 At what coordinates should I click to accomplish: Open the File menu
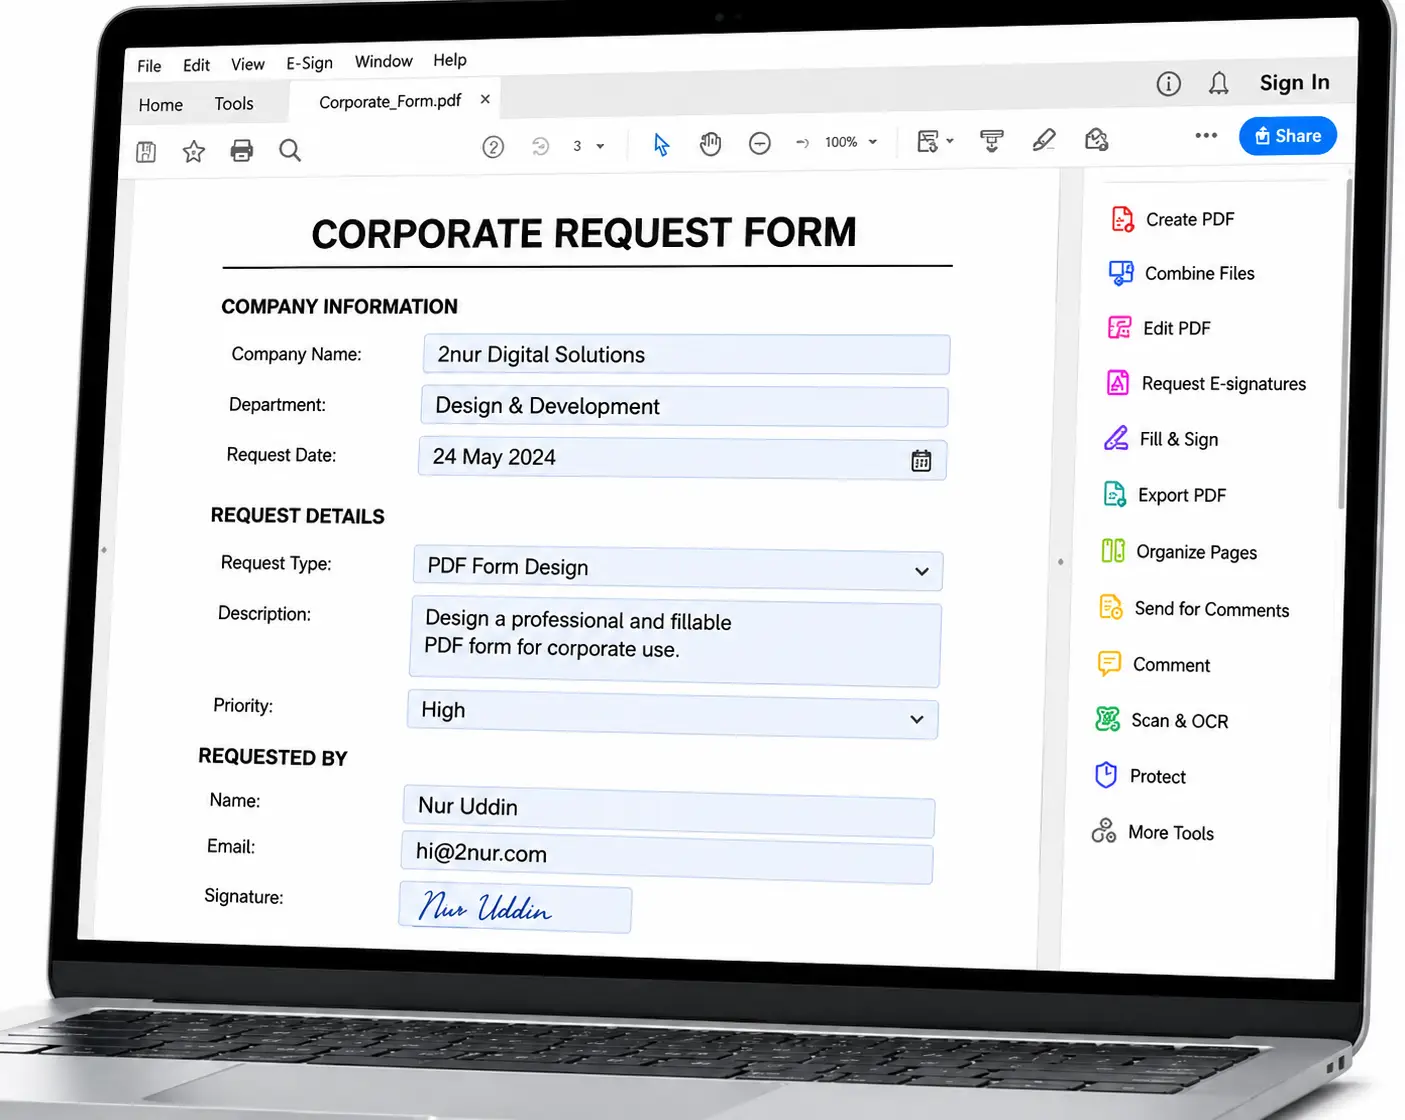coord(149,66)
